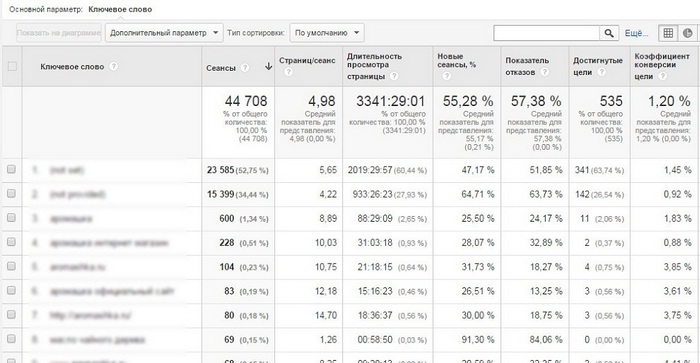Viewport: 700px width, 363px height.
Task: Open help icon next to Показатель отказов
Action: tap(544, 72)
